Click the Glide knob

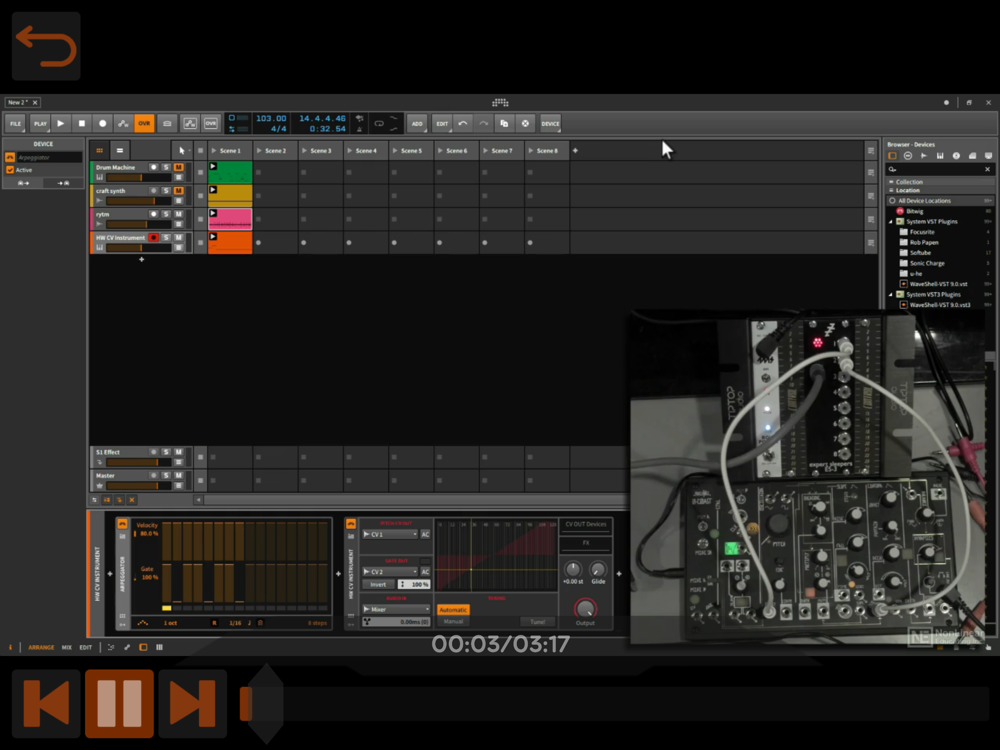[x=598, y=569]
